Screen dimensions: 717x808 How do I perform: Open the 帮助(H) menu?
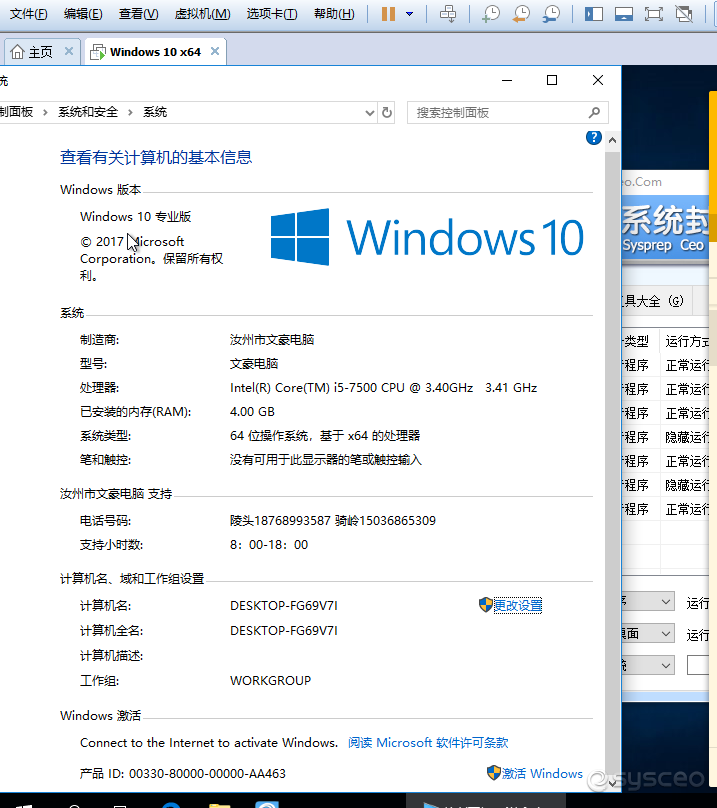point(334,14)
